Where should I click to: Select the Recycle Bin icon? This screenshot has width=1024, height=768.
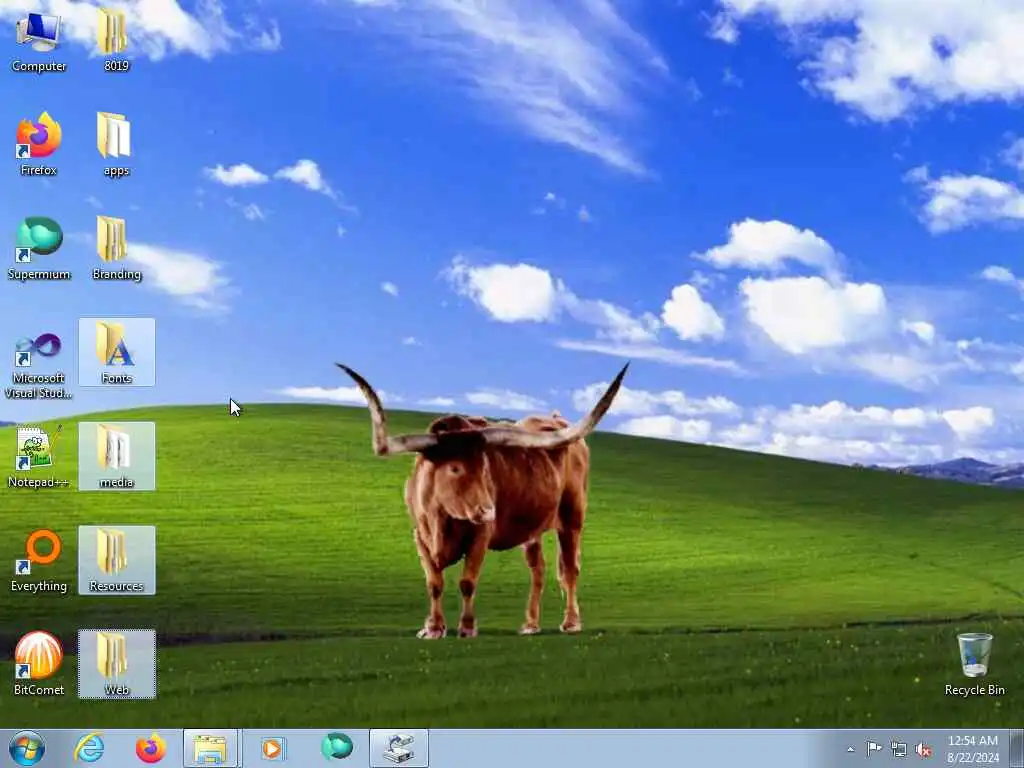click(974, 664)
